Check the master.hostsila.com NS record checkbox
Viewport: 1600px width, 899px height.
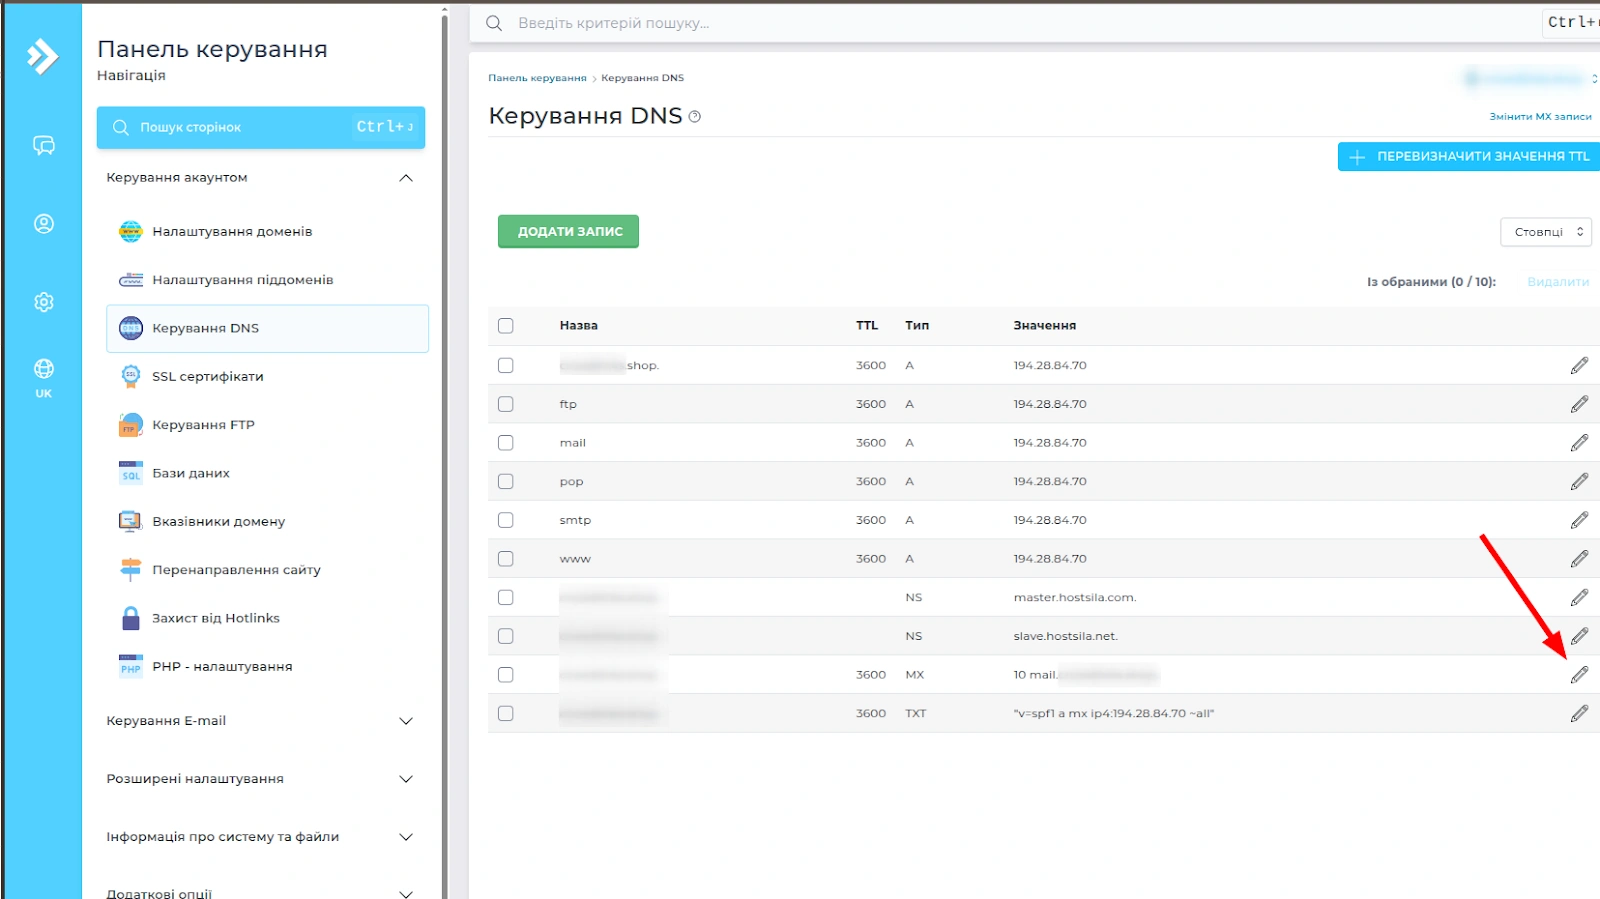506,598
